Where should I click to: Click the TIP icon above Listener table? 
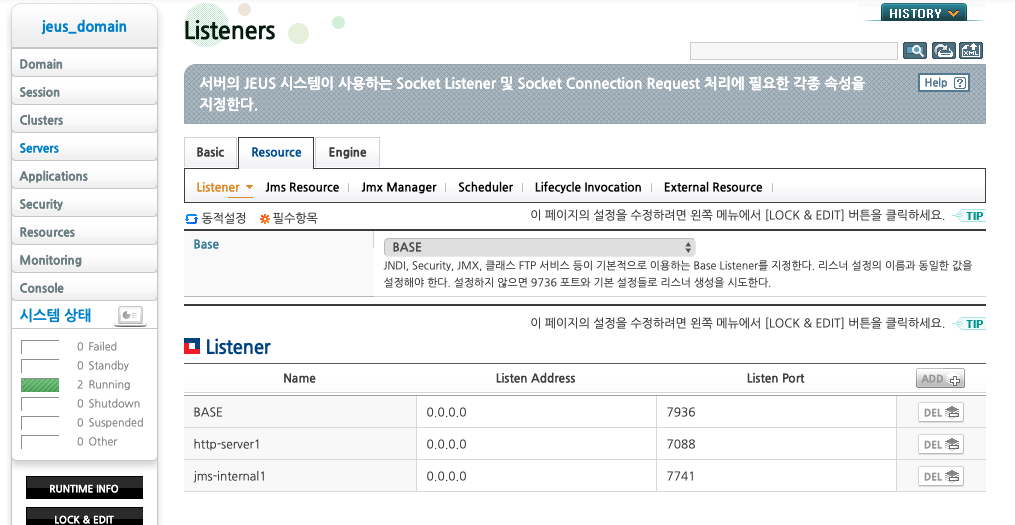[x=970, y=324]
